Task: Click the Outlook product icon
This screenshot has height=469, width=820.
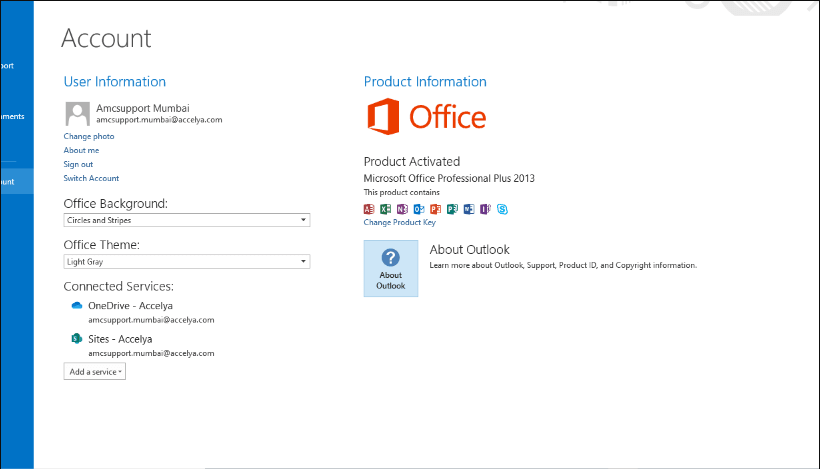Action: click(x=419, y=209)
